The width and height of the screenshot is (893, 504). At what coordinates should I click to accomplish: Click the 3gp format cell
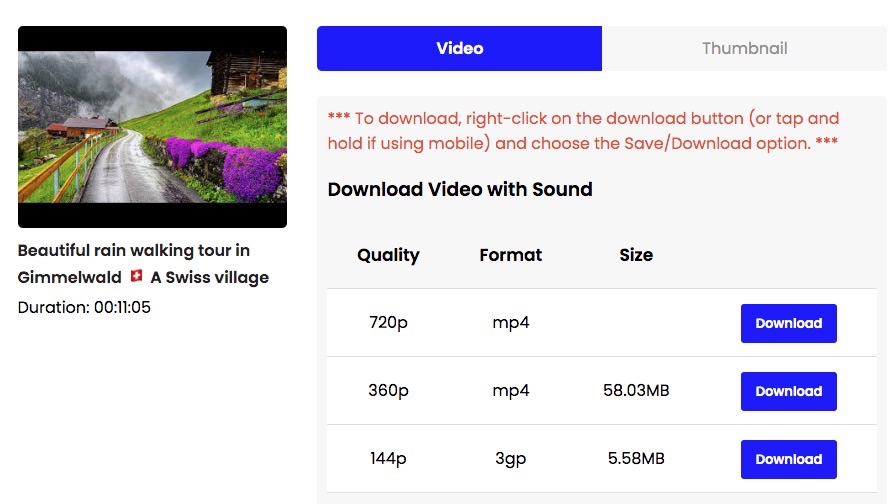pos(510,459)
